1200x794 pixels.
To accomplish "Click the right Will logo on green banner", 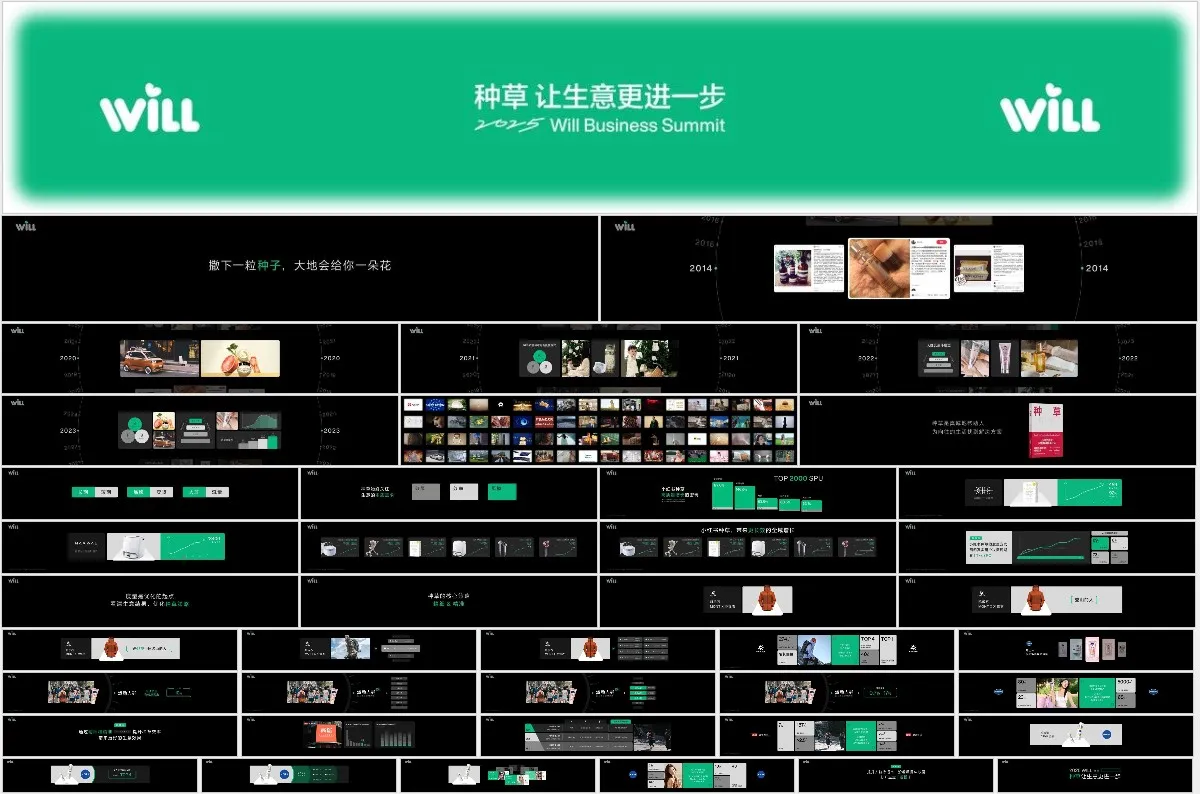I will tap(1050, 108).
